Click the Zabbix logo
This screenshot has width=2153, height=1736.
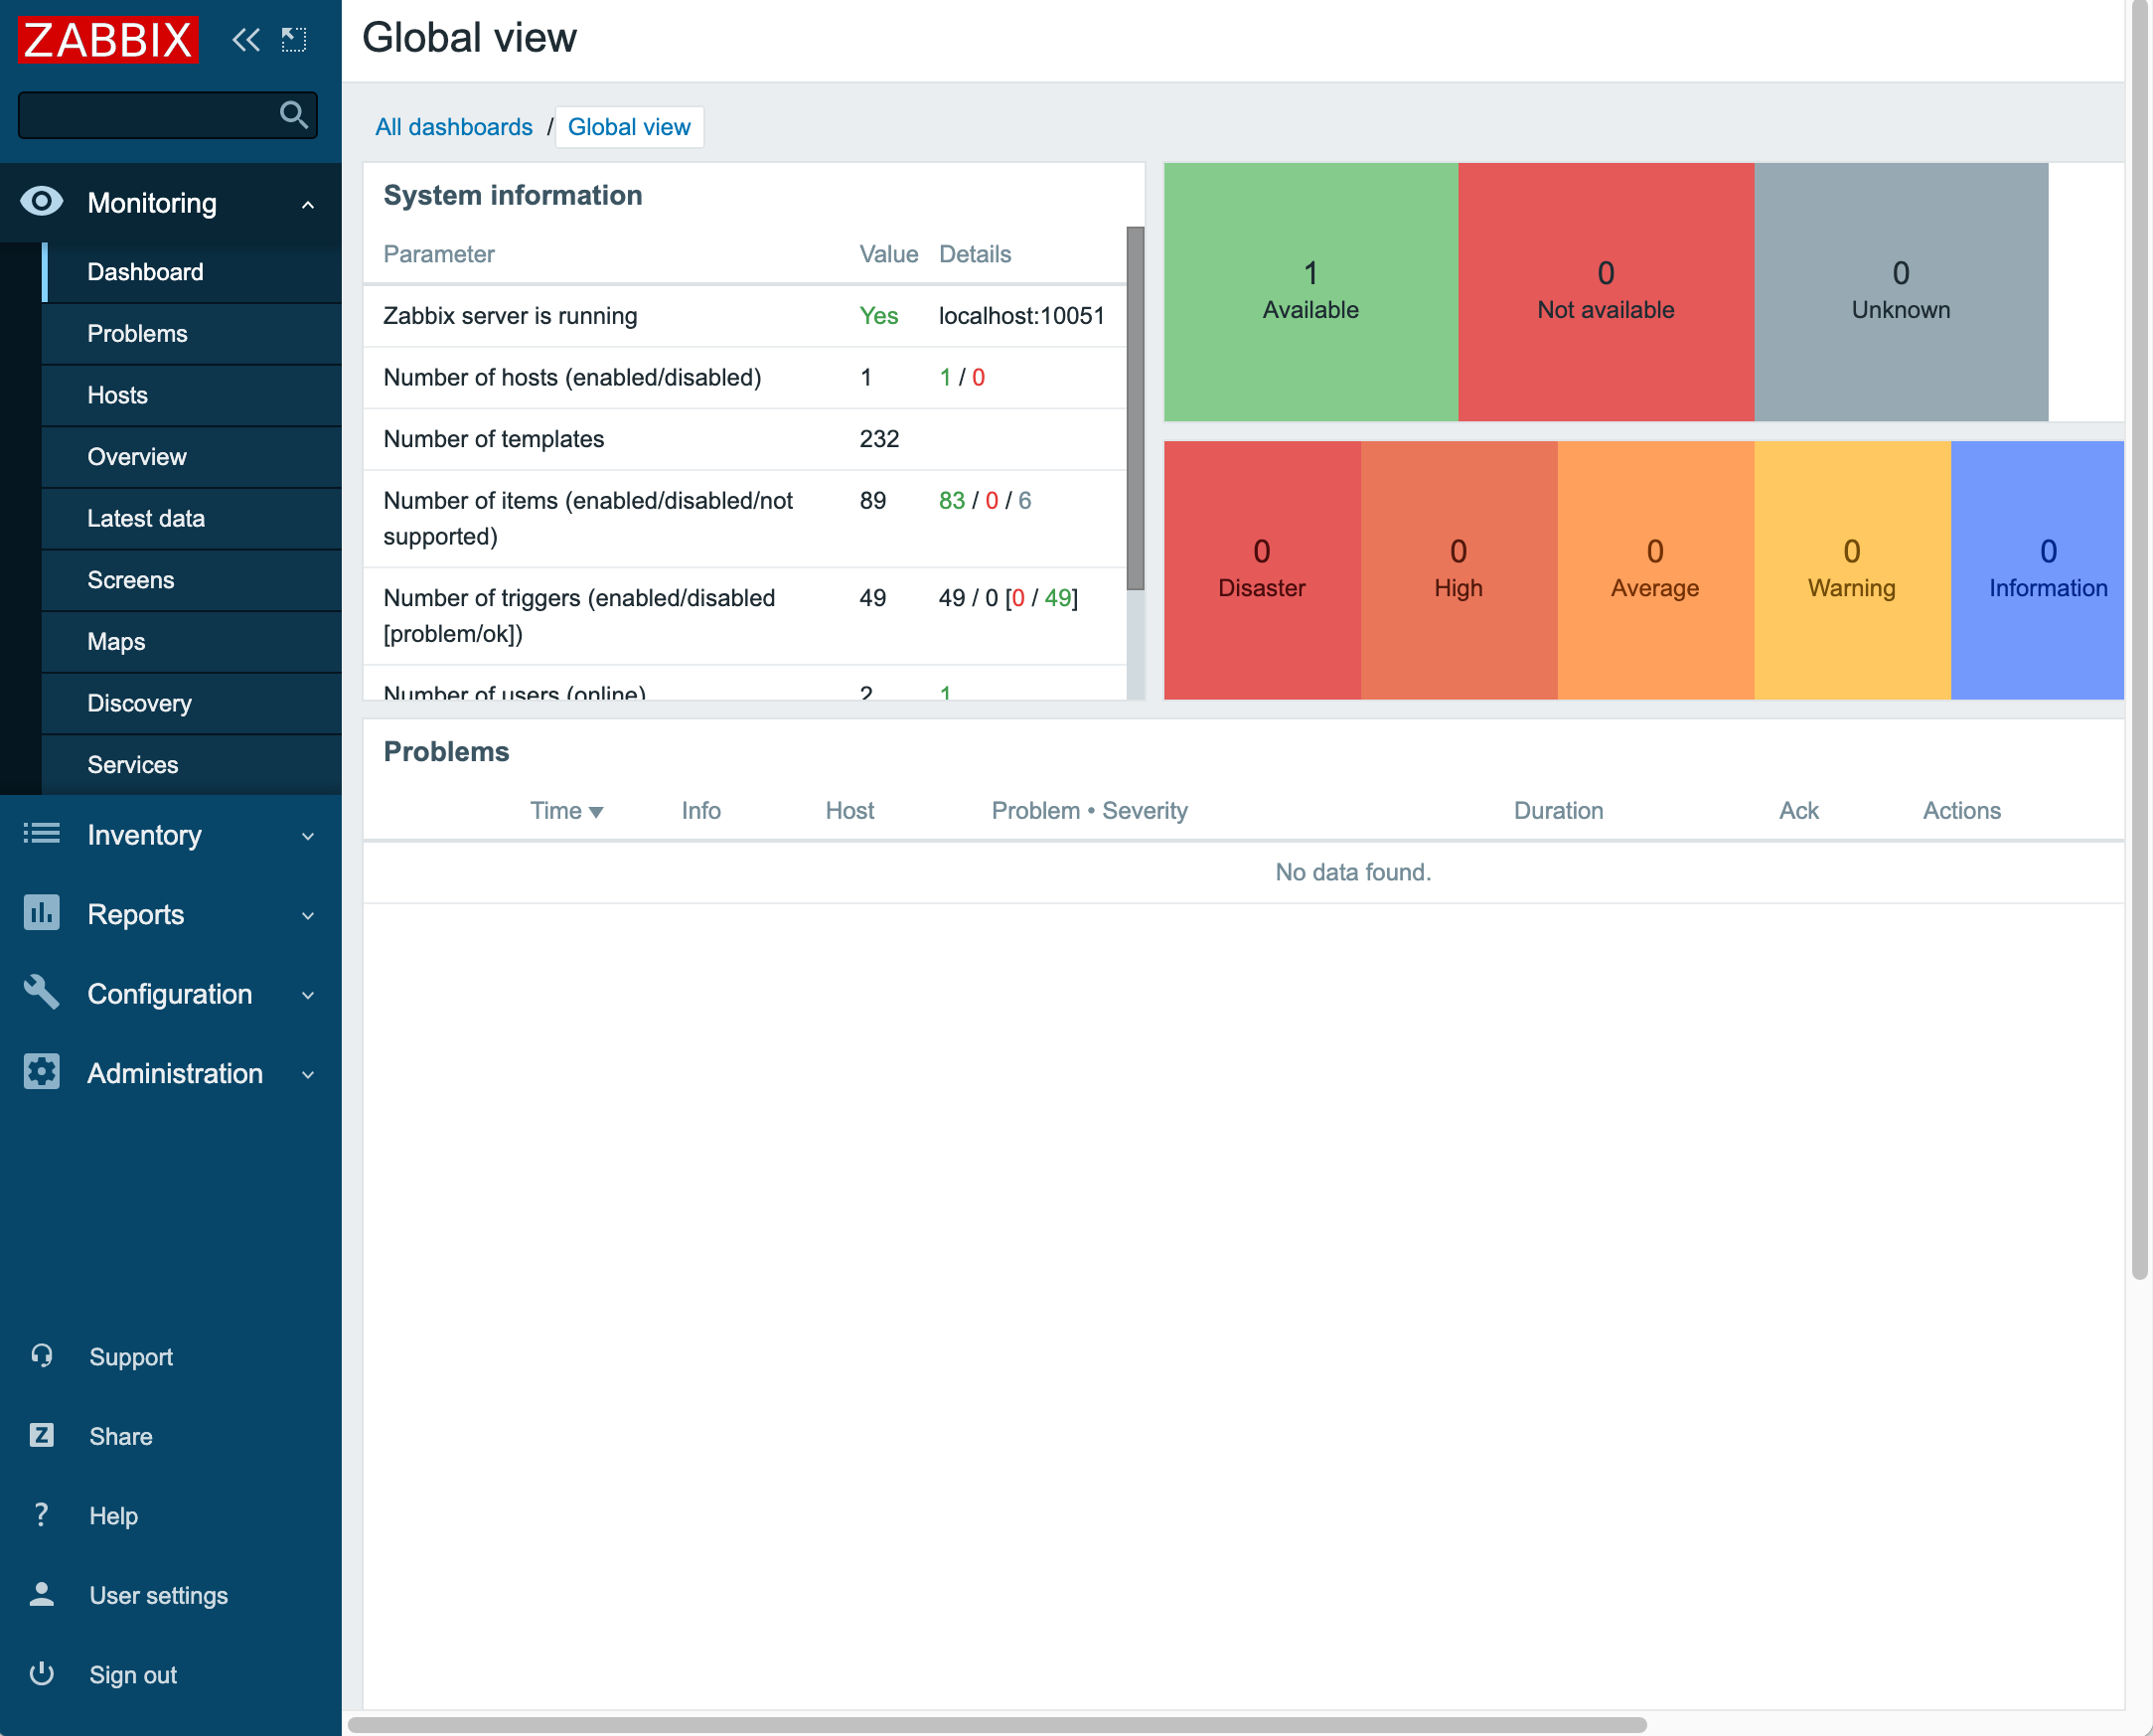(x=108, y=40)
